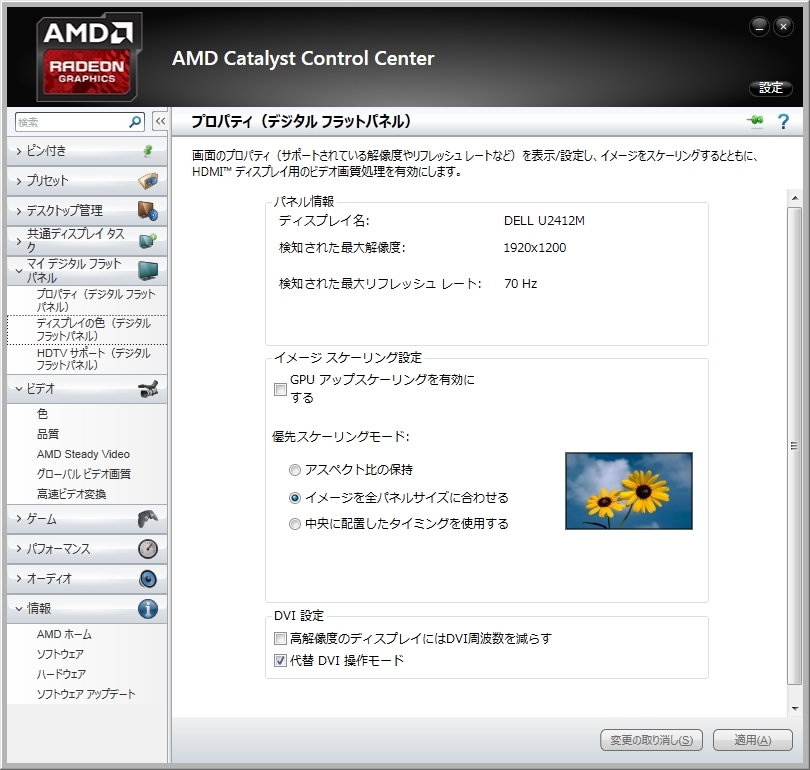810x770 pixels.
Task: Click the DELL U2412M display name
Action: point(544,221)
